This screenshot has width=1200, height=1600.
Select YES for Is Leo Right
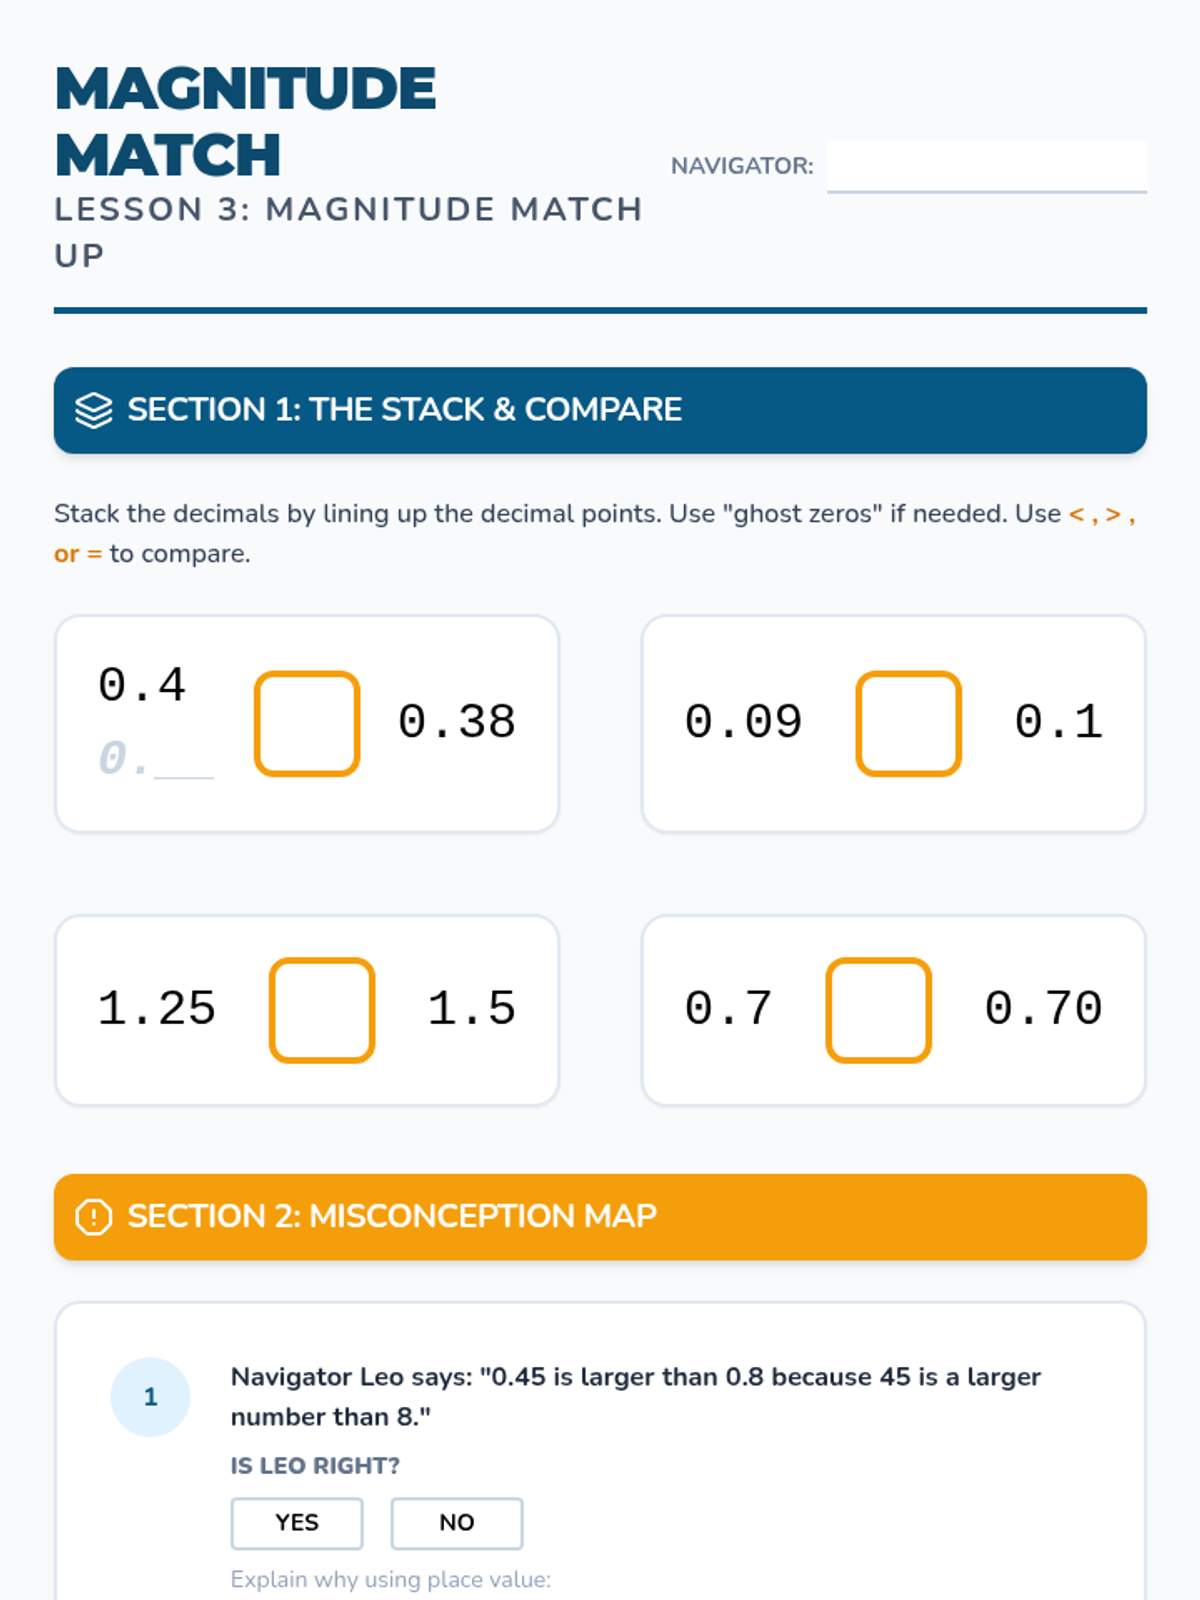[x=297, y=1522]
